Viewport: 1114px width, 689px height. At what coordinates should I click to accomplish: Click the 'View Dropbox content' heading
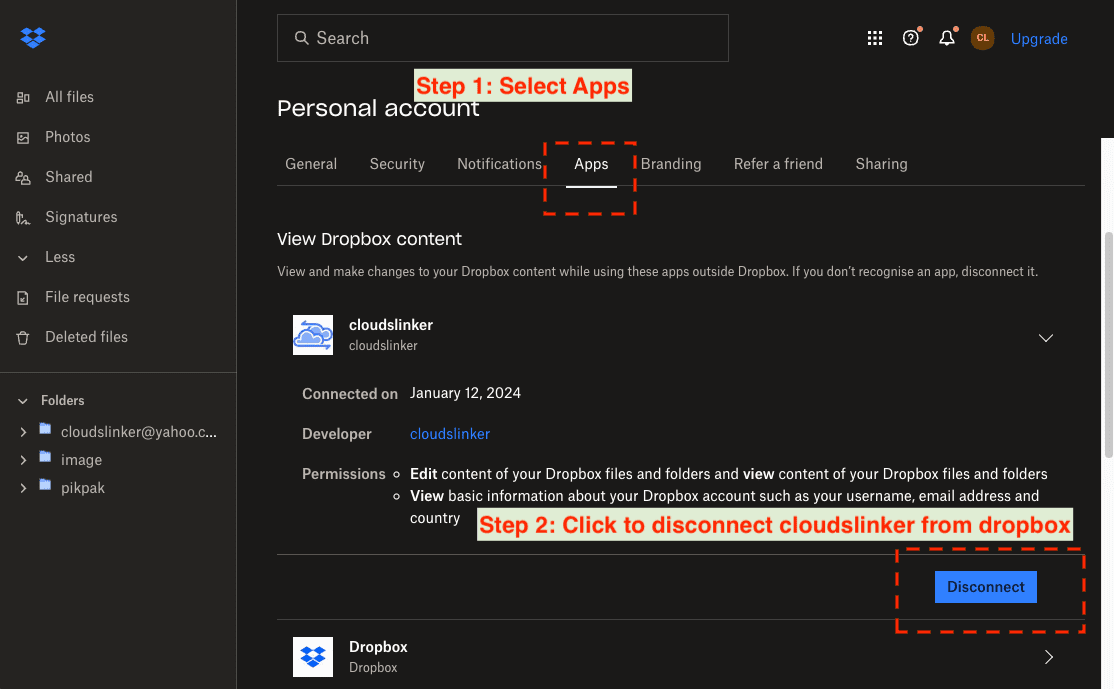(x=369, y=239)
